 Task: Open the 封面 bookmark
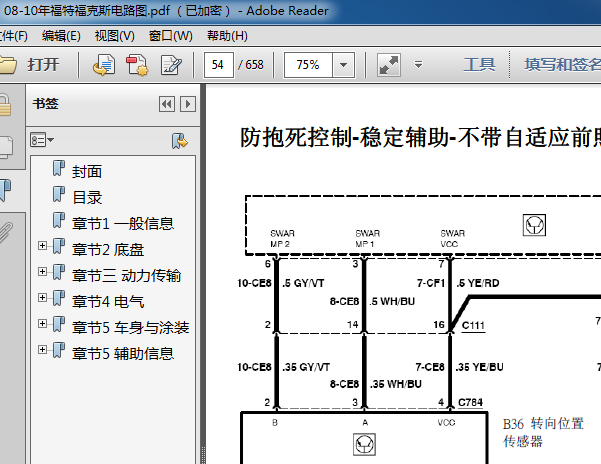tap(87, 171)
